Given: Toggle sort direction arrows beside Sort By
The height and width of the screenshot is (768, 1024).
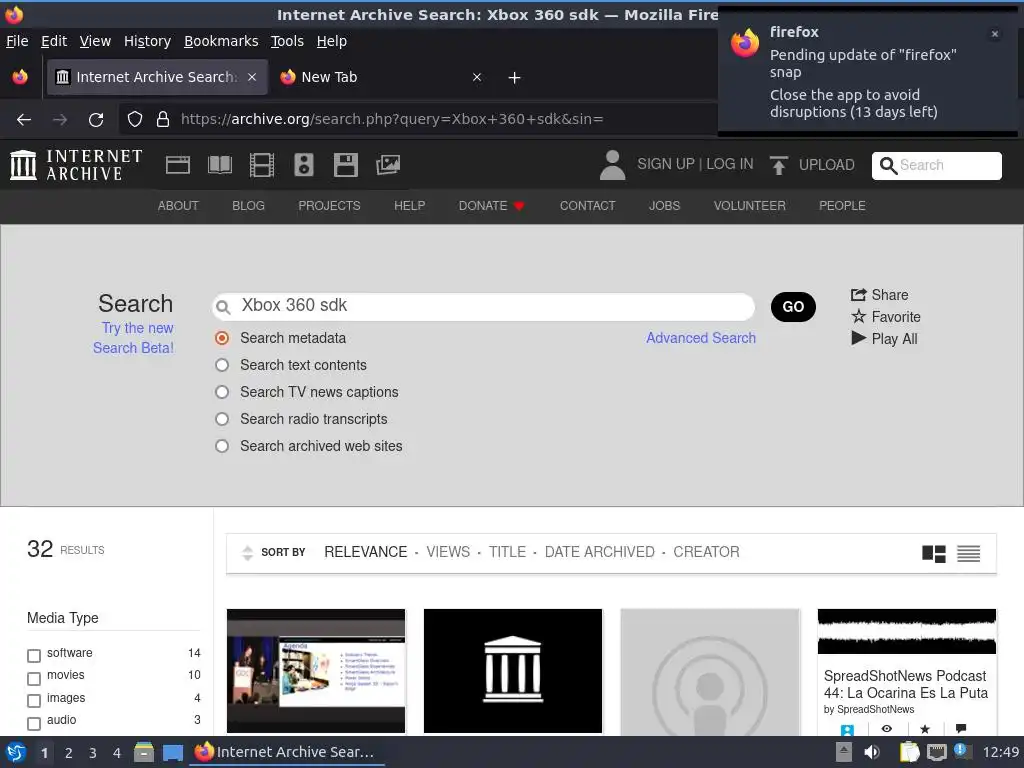Looking at the screenshot, I should 248,552.
